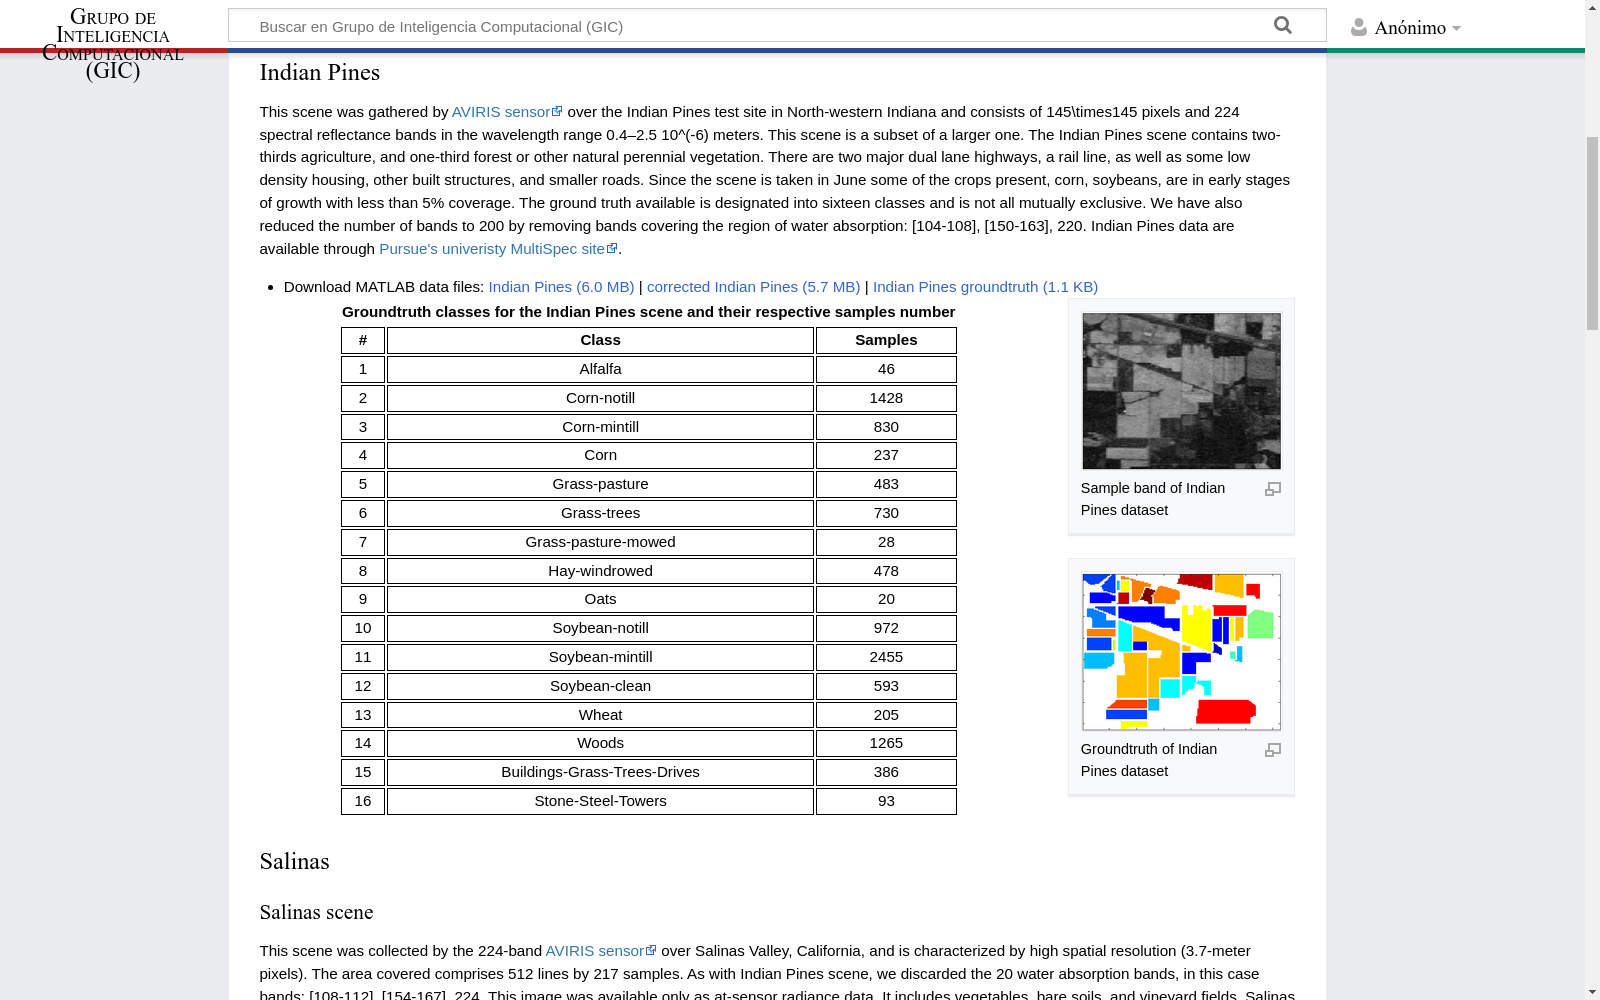Select the Stone-Steel-Towers cell

pos(600,802)
